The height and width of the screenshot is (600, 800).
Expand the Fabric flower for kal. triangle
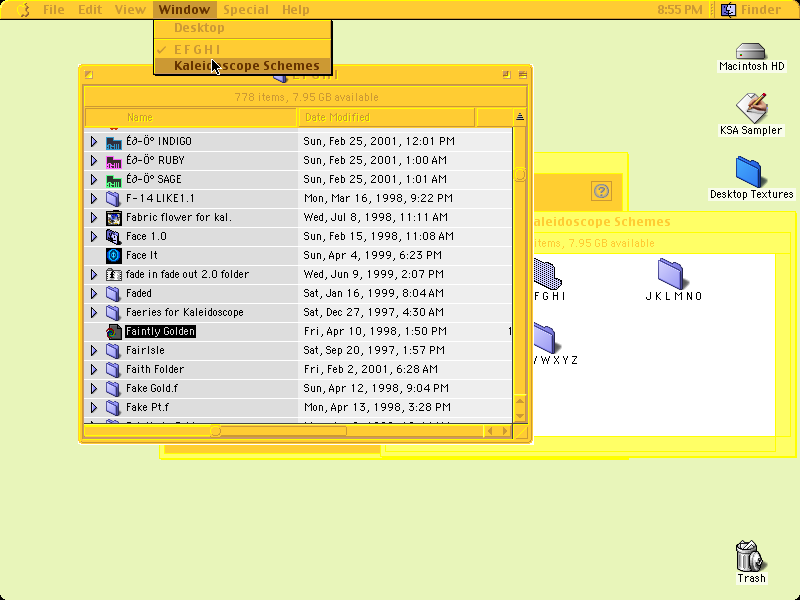click(x=94, y=217)
